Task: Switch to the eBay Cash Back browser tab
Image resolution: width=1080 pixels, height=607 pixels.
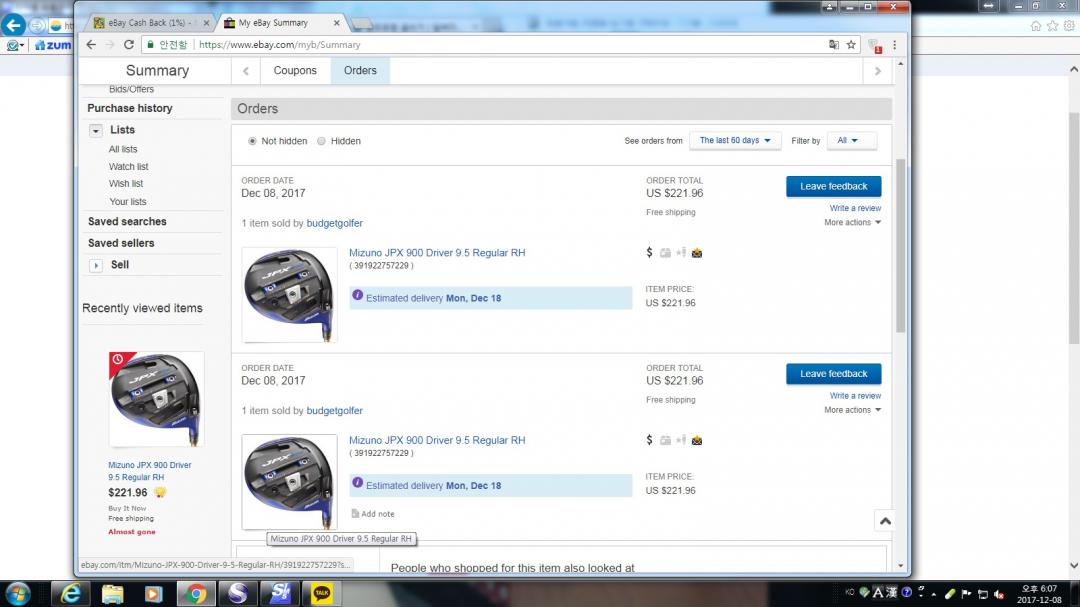Action: pyautogui.click(x=150, y=22)
